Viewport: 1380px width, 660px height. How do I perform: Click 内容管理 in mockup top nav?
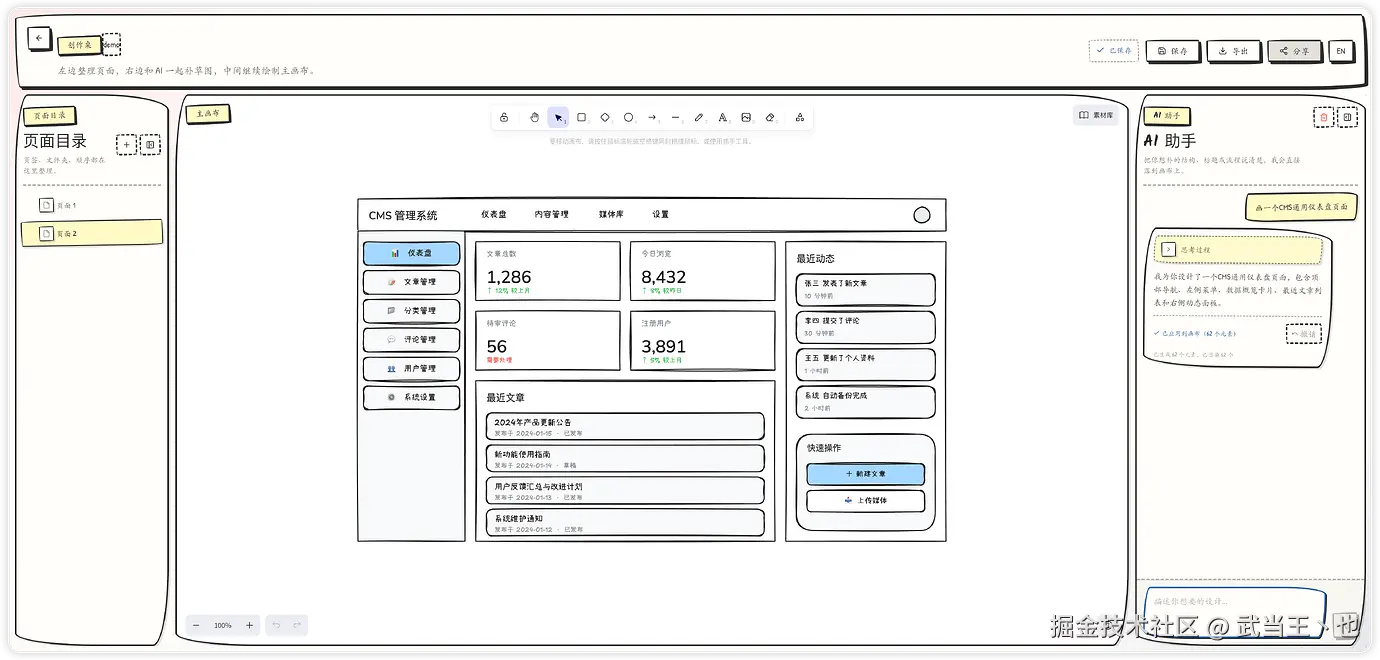[551, 214]
